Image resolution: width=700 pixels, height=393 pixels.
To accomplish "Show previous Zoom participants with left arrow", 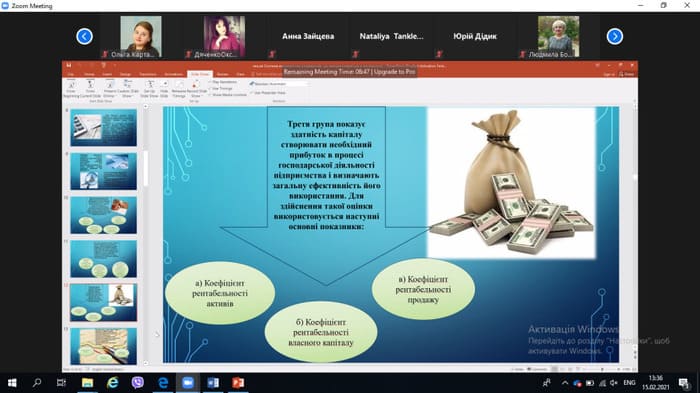I will 84,36.
